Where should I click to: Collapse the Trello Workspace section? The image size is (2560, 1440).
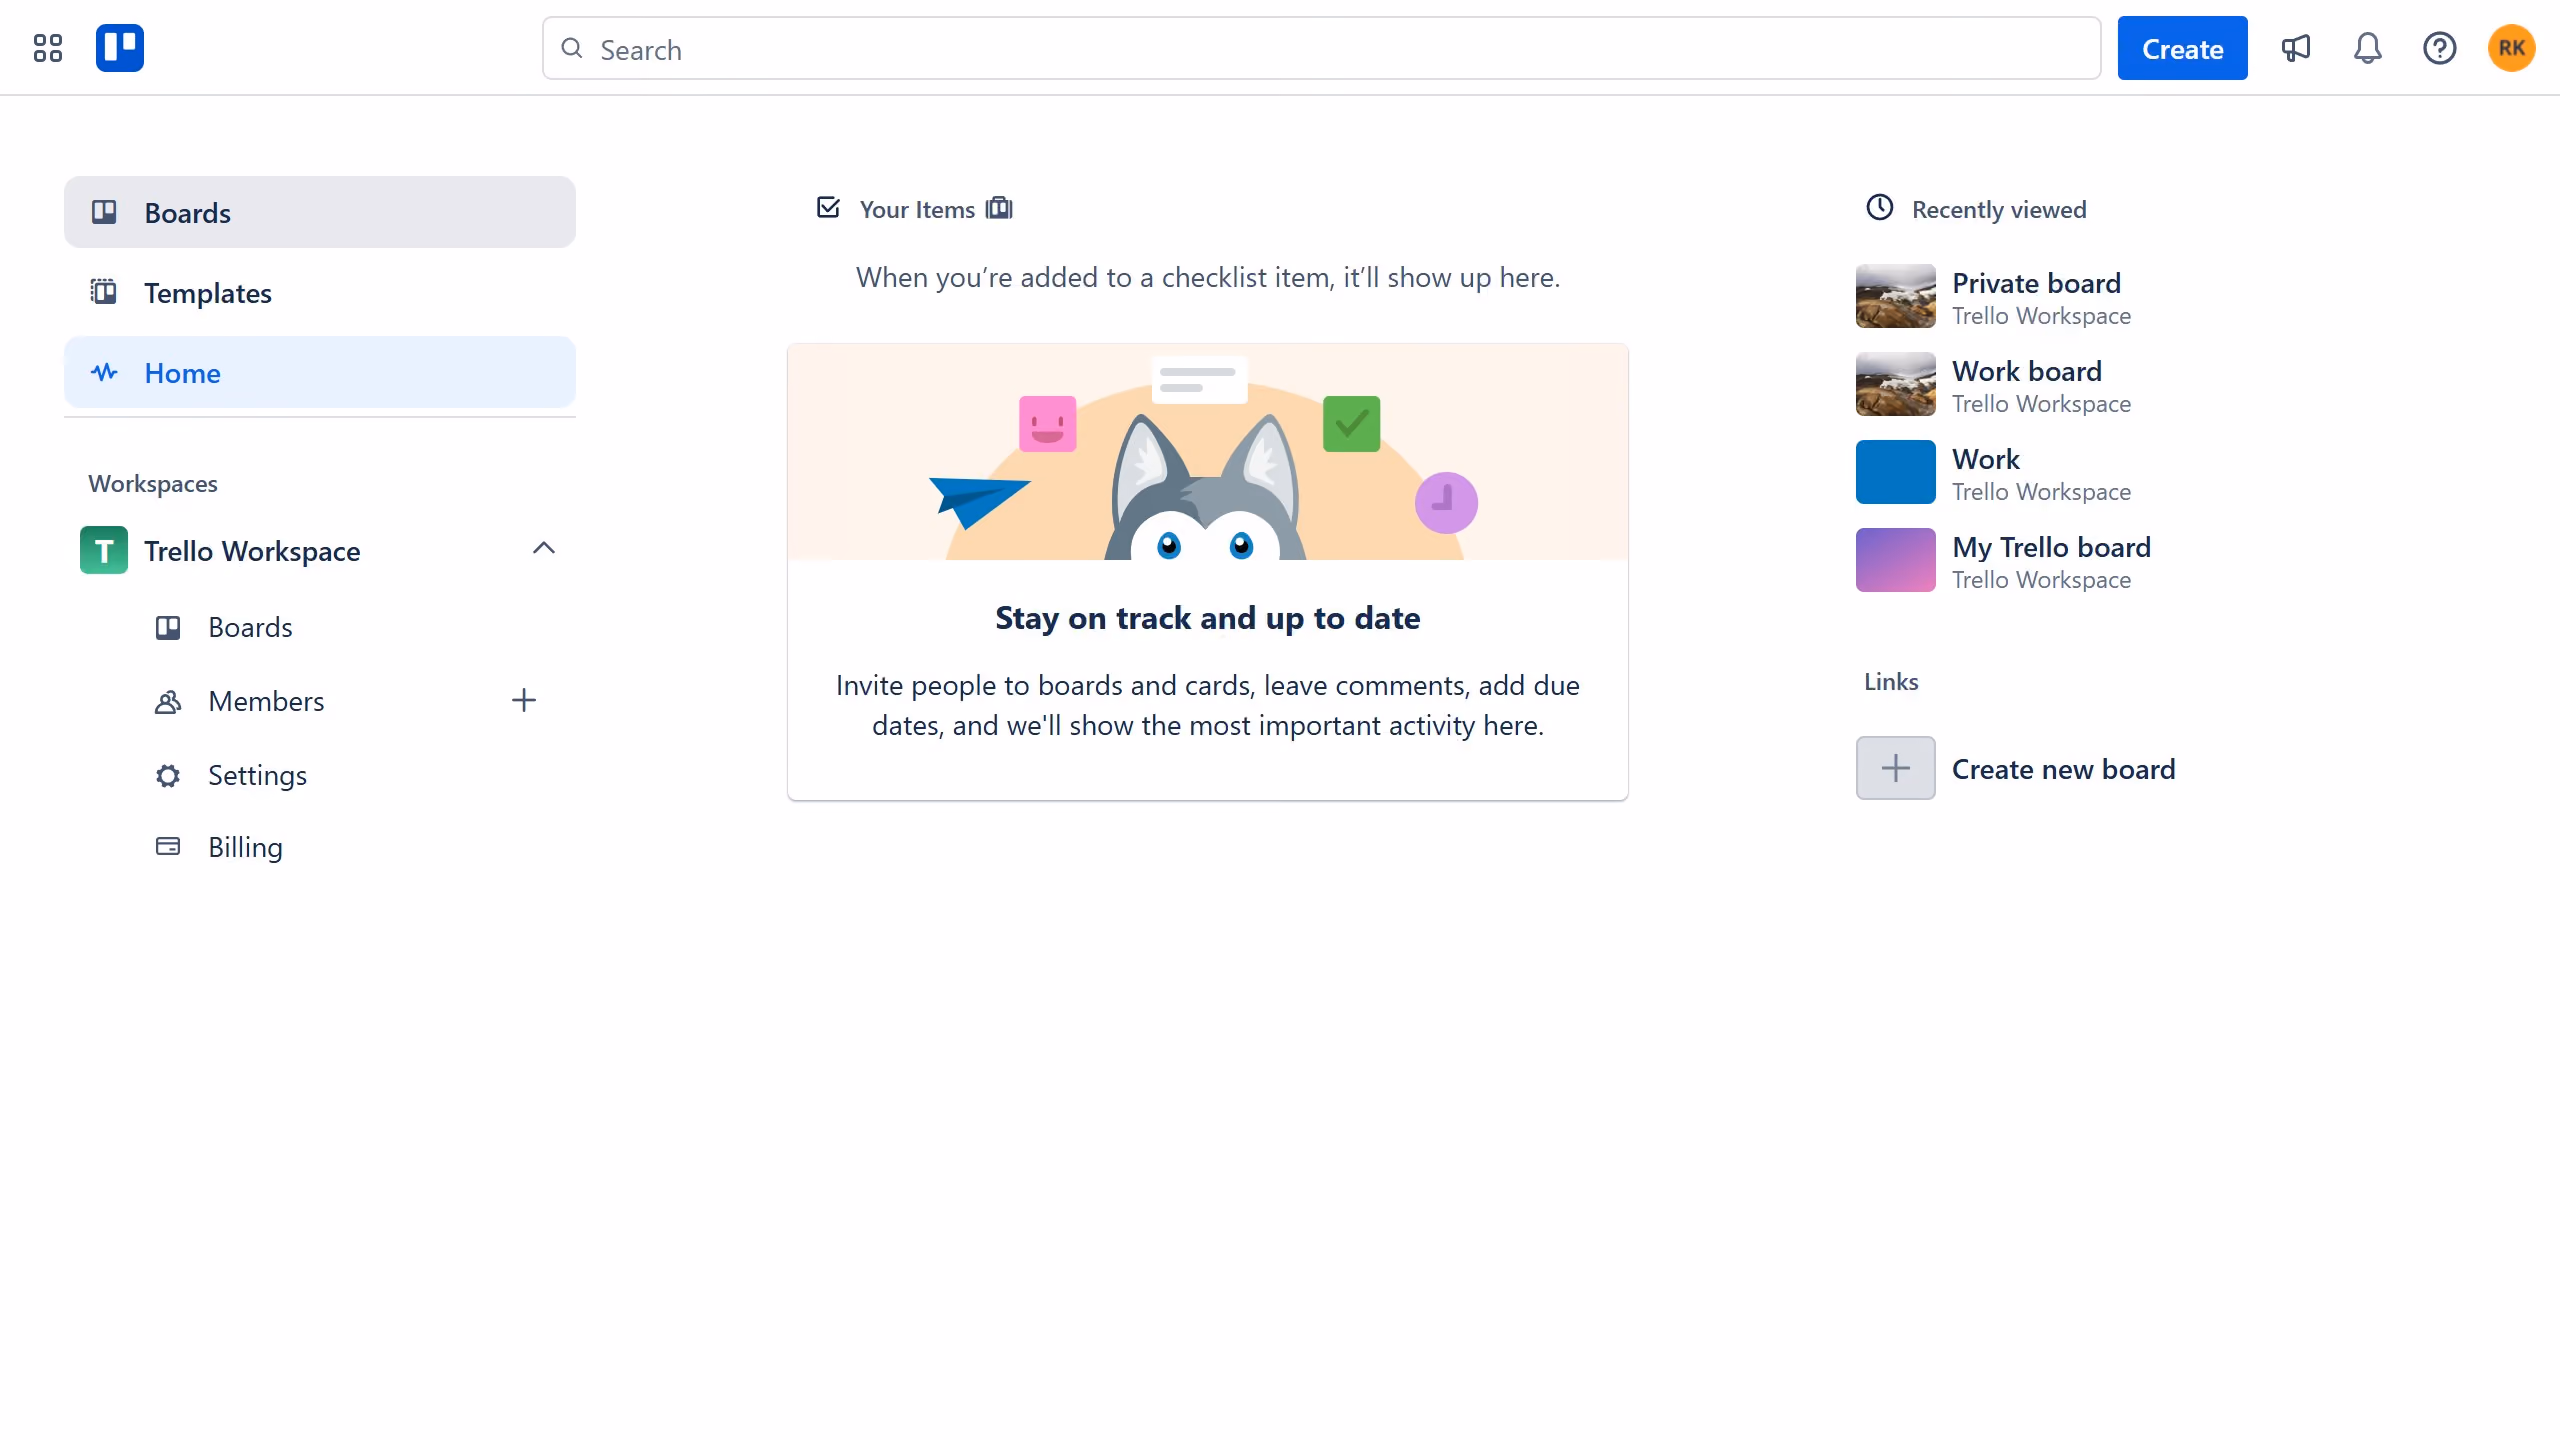(544, 548)
